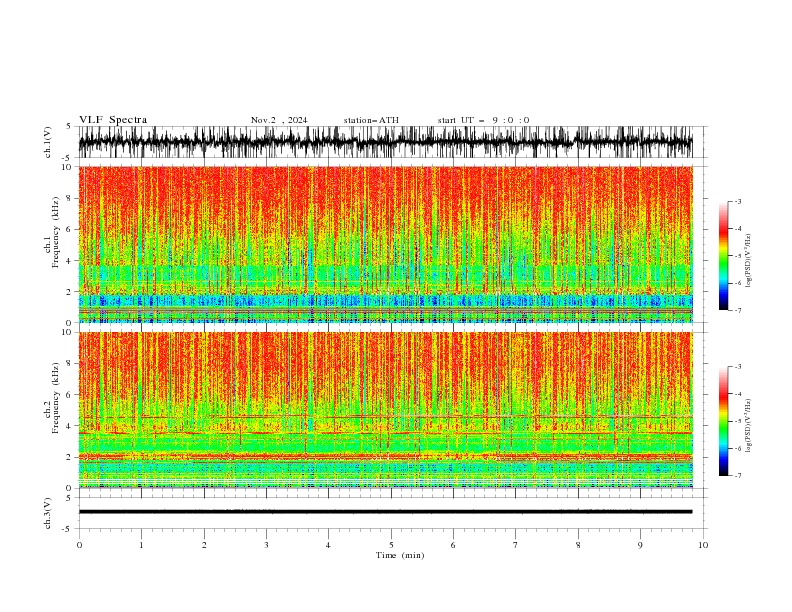The width and height of the screenshot is (792, 612).
Task: Click the date 'Nov.2 , 2024' in the header
Action: tap(279, 120)
